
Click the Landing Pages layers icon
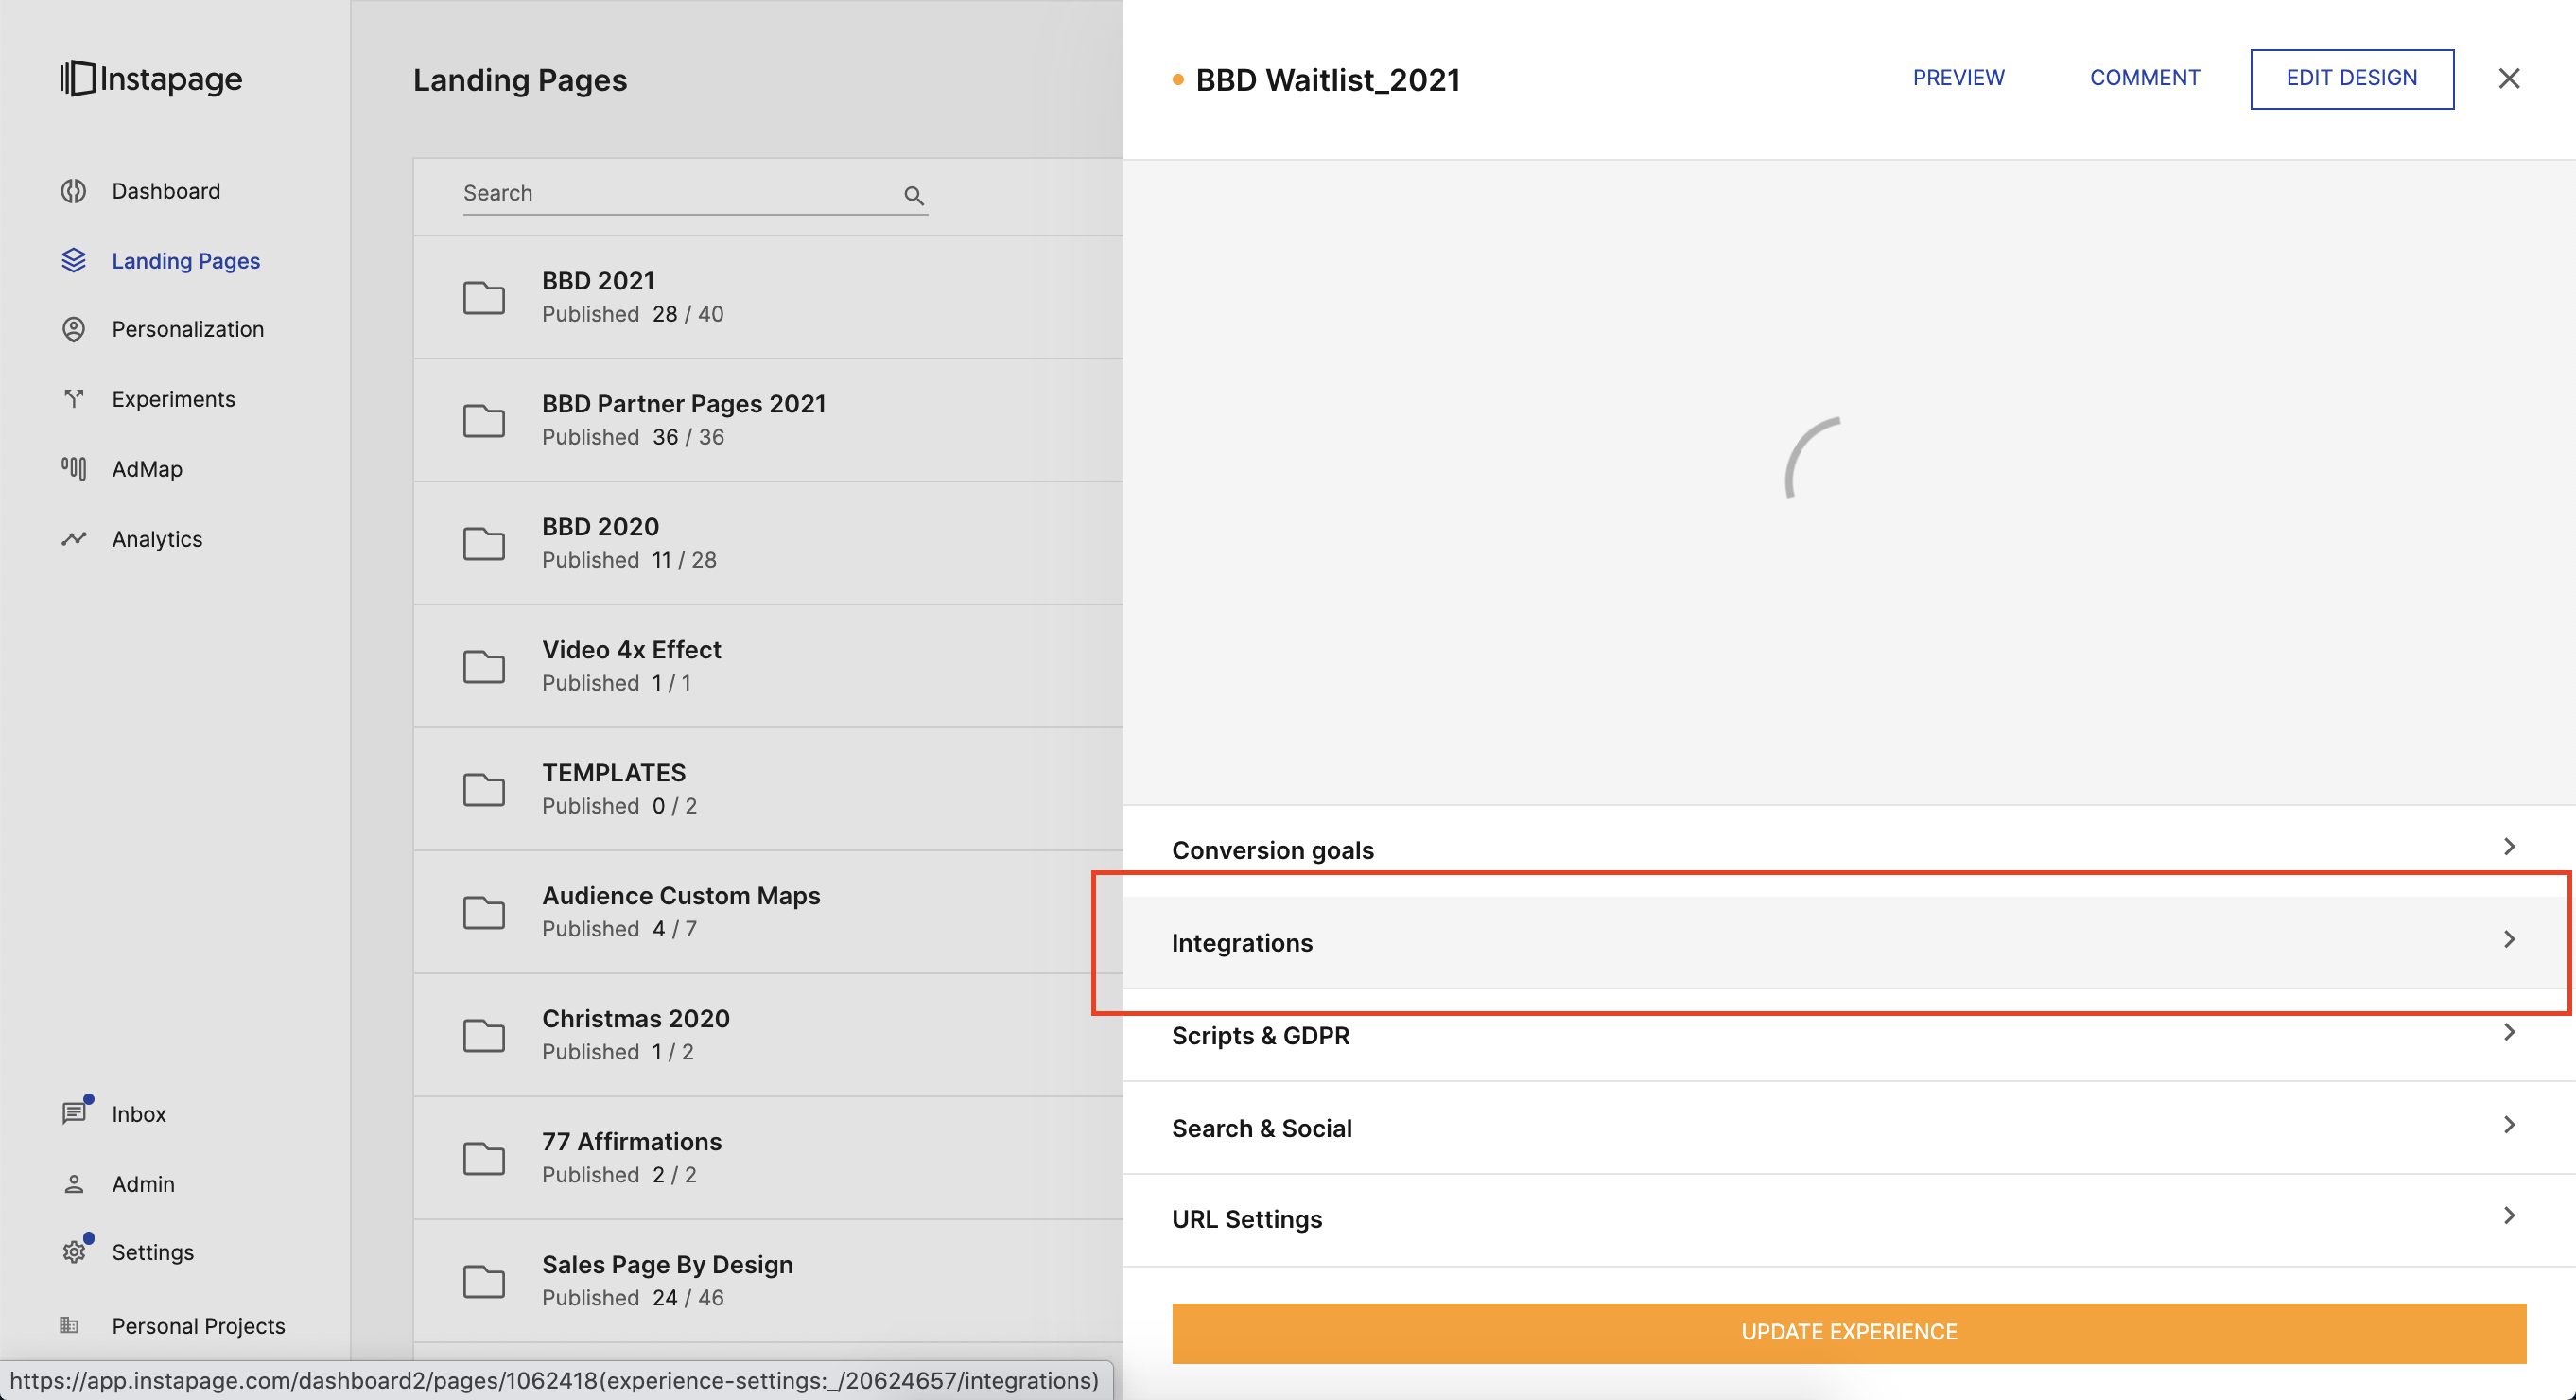(x=73, y=260)
